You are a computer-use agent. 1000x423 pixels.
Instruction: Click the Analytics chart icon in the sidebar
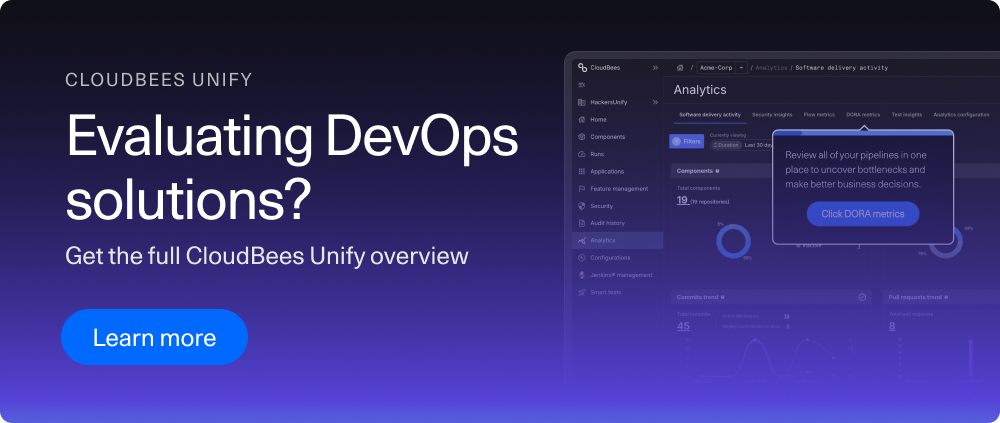point(582,241)
